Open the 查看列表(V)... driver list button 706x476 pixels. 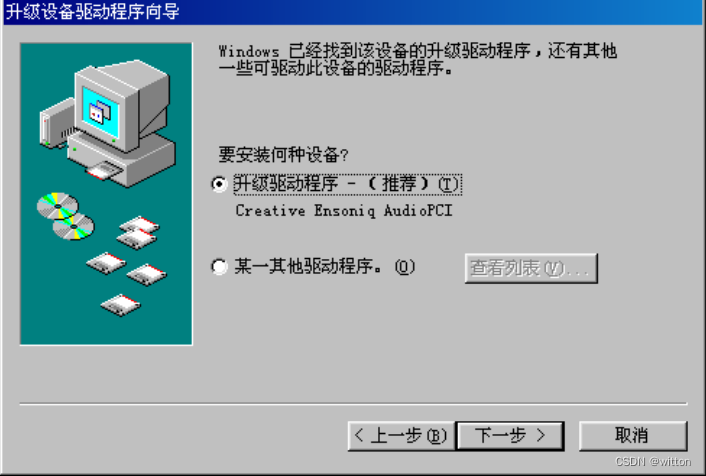[x=531, y=268]
